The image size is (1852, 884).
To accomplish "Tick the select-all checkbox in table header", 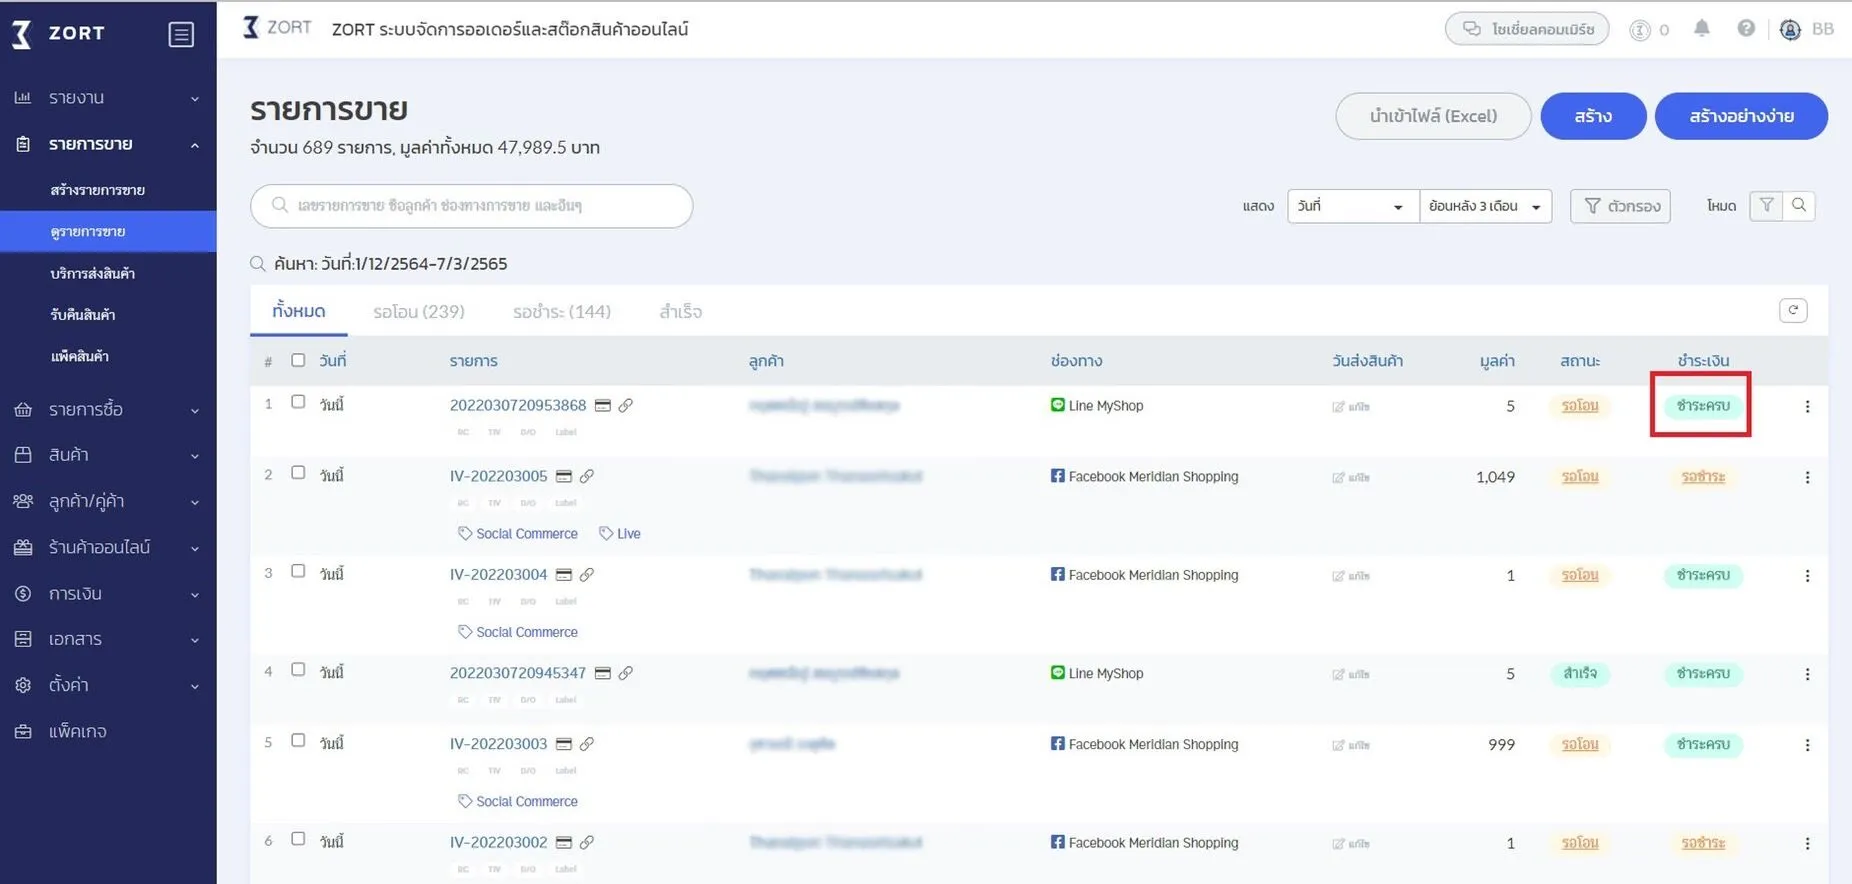I will click(298, 360).
